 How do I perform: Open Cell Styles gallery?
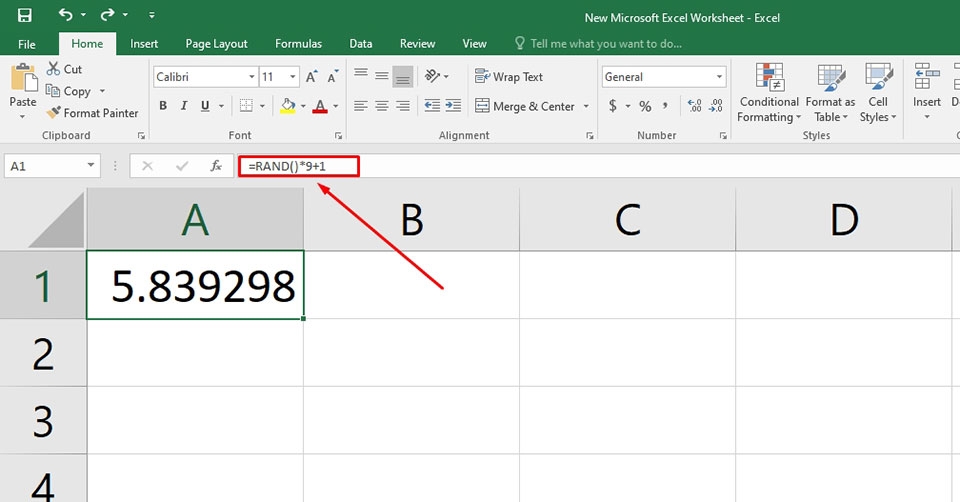(x=878, y=93)
